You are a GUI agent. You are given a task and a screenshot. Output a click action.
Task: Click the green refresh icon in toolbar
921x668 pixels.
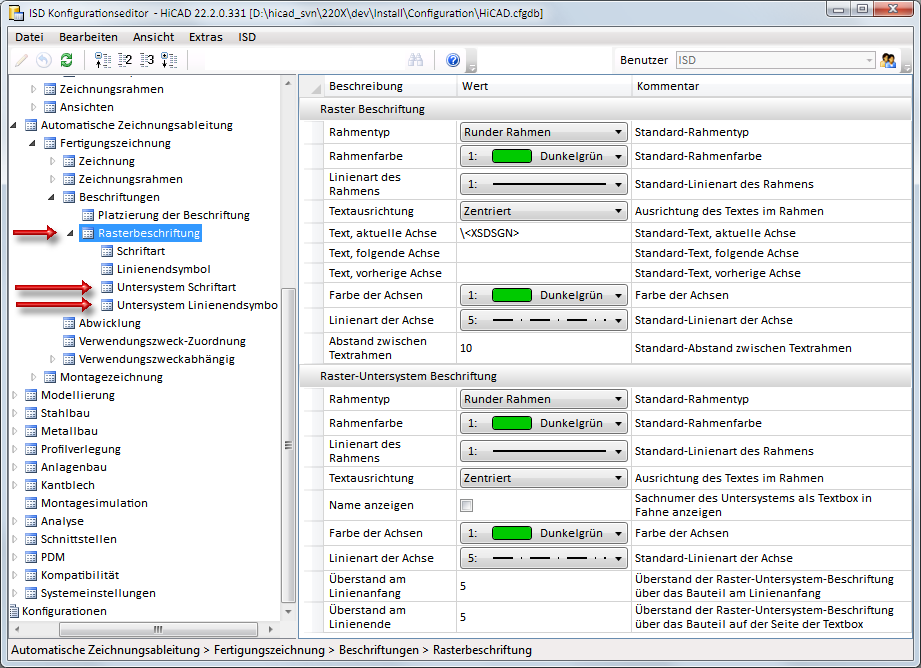[66, 60]
